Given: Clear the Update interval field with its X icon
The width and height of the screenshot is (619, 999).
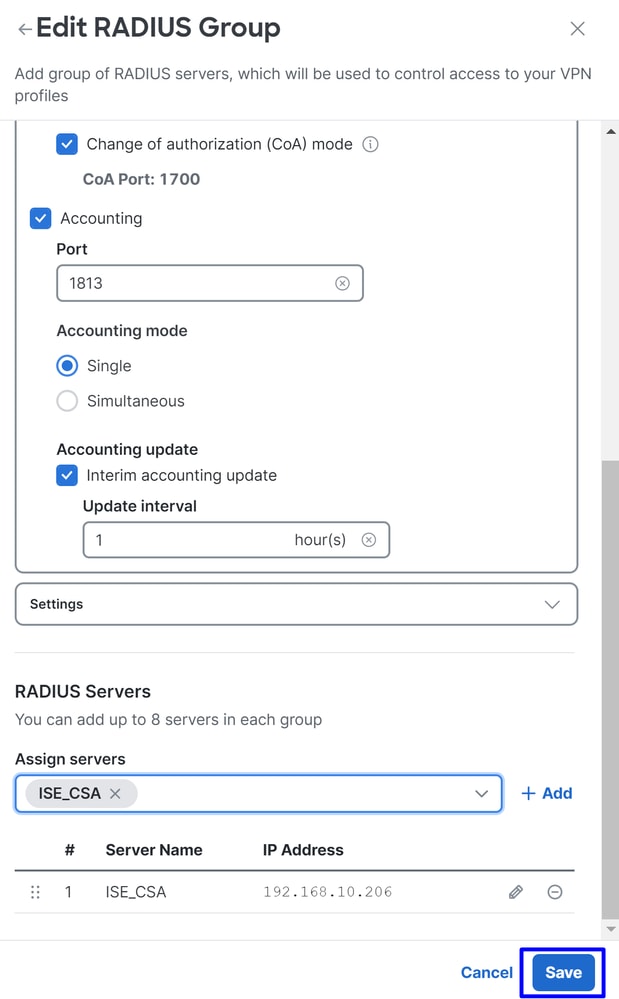Looking at the screenshot, I should point(369,540).
